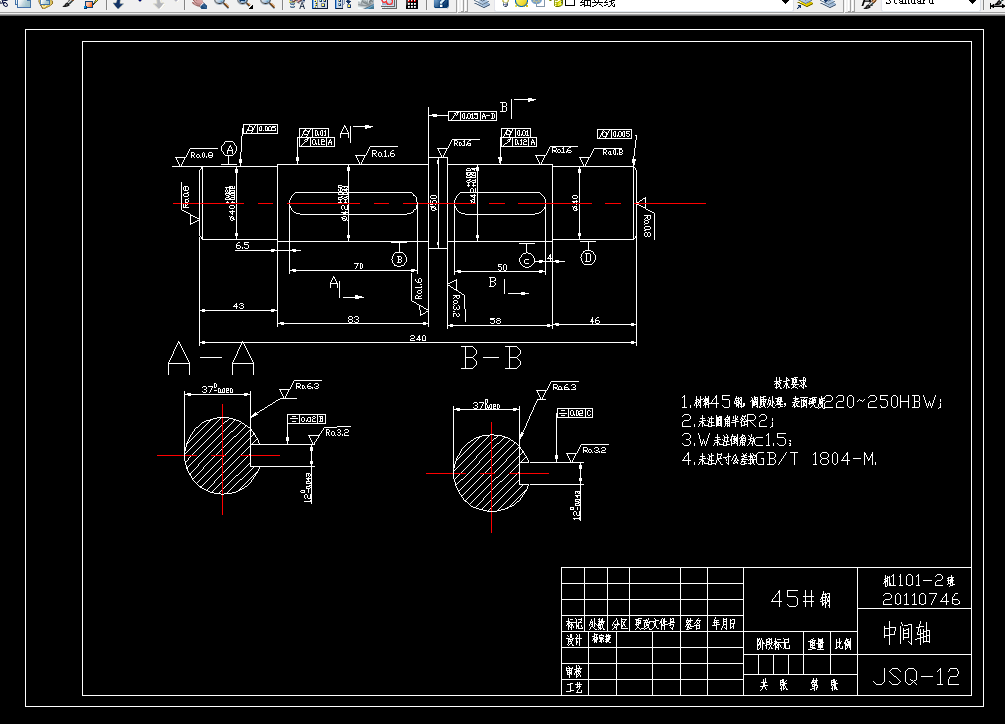Select the circled datum symbol B
This screenshot has height=724, width=1005.
[x=399, y=259]
